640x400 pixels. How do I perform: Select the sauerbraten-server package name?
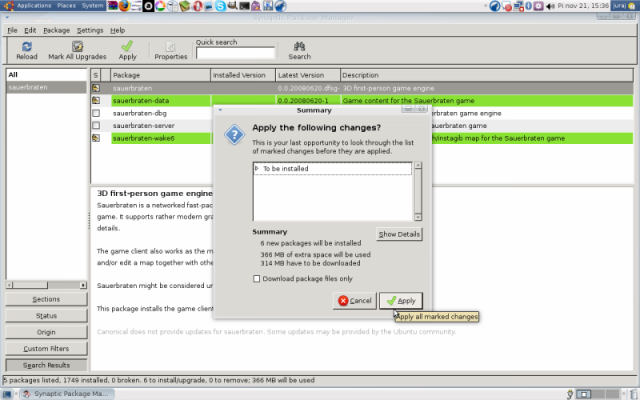coord(144,126)
